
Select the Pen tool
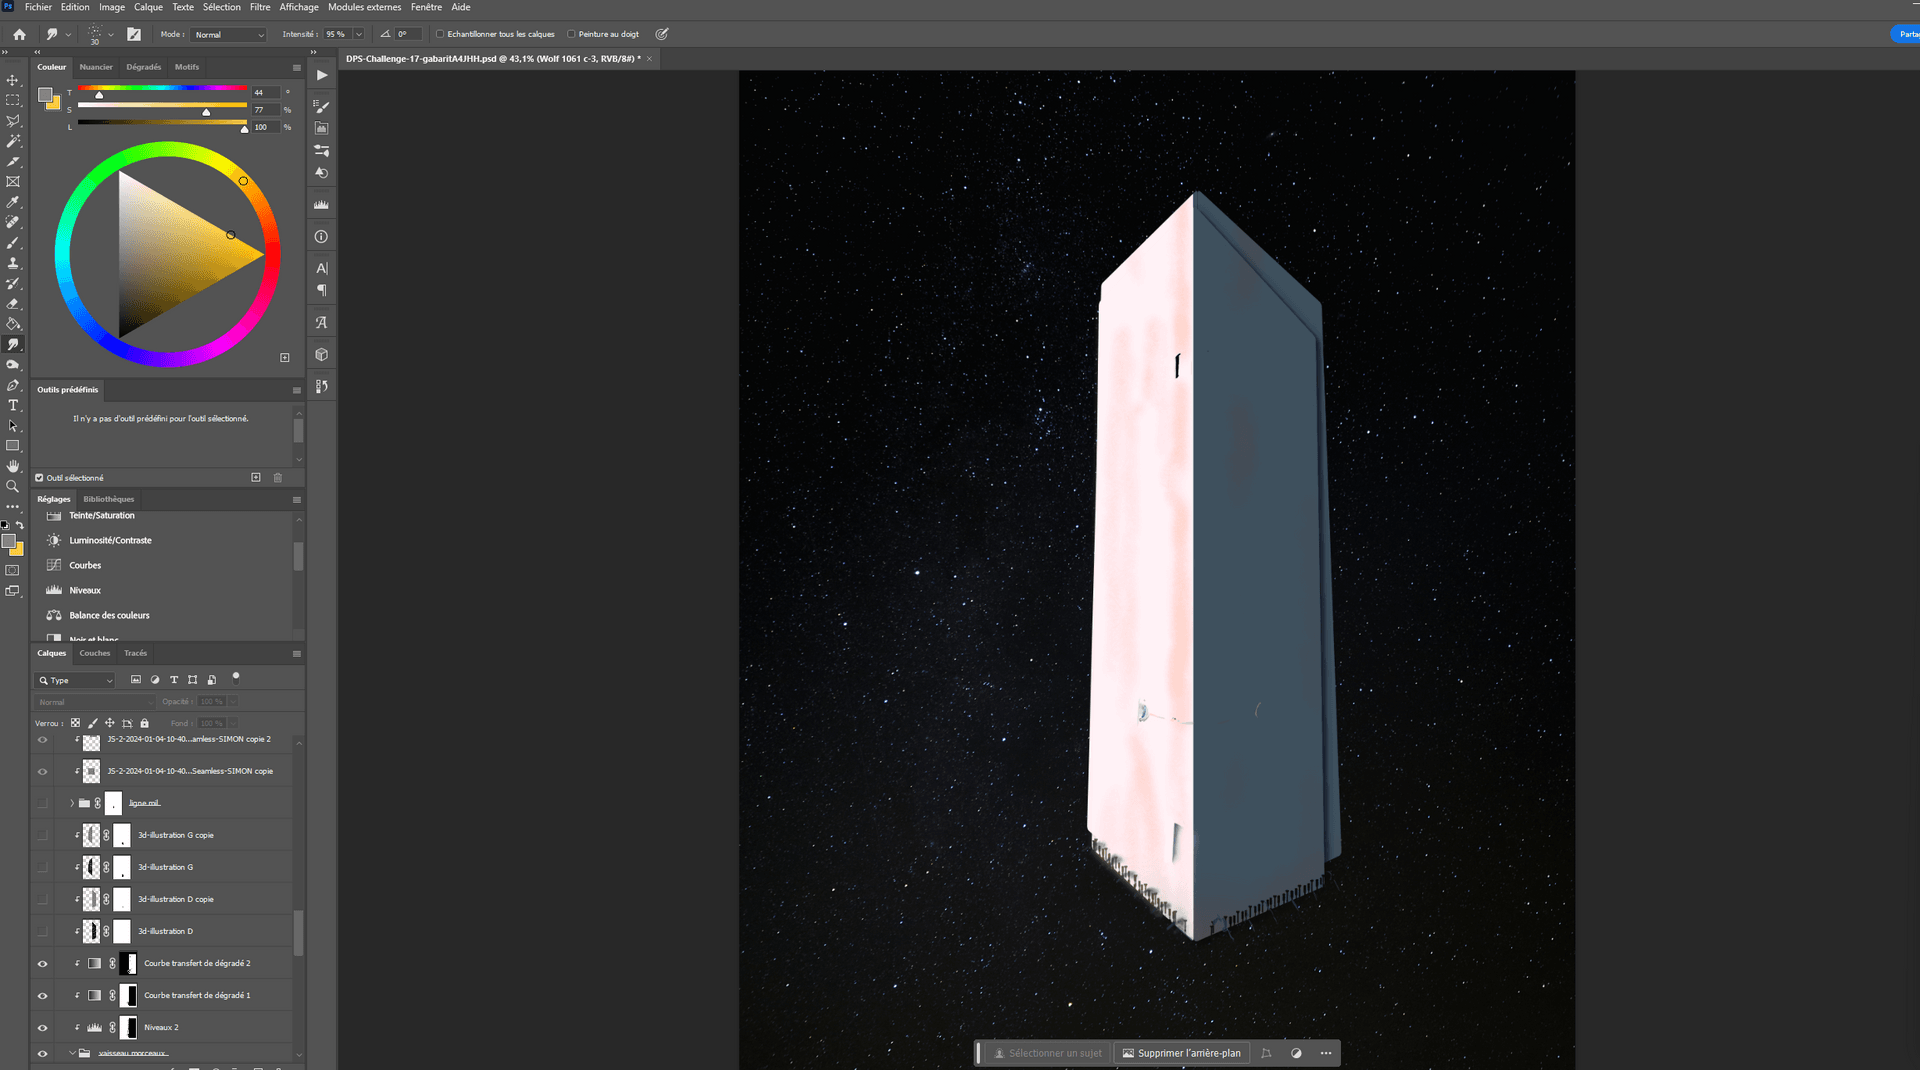point(13,385)
